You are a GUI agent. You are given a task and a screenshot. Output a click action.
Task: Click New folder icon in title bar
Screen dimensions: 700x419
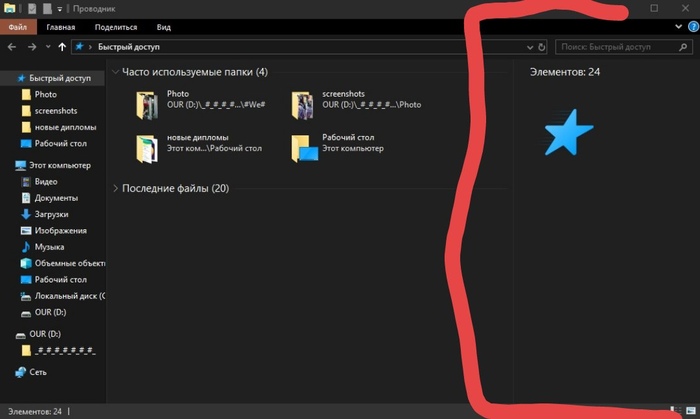coord(47,8)
